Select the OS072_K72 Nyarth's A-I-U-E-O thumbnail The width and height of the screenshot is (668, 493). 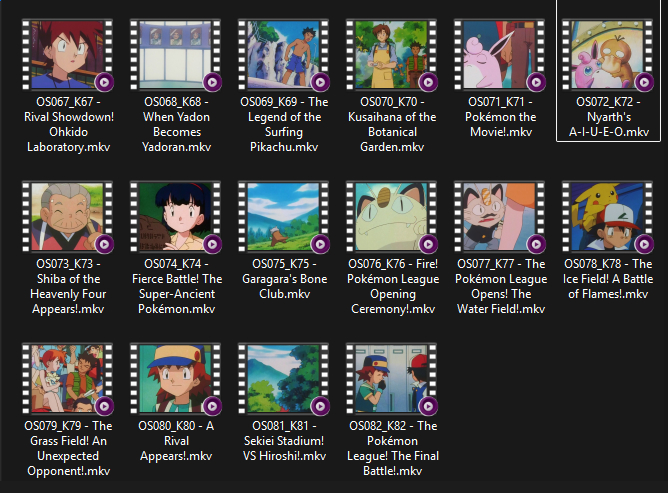pyautogui.click(x=608, y=55)
